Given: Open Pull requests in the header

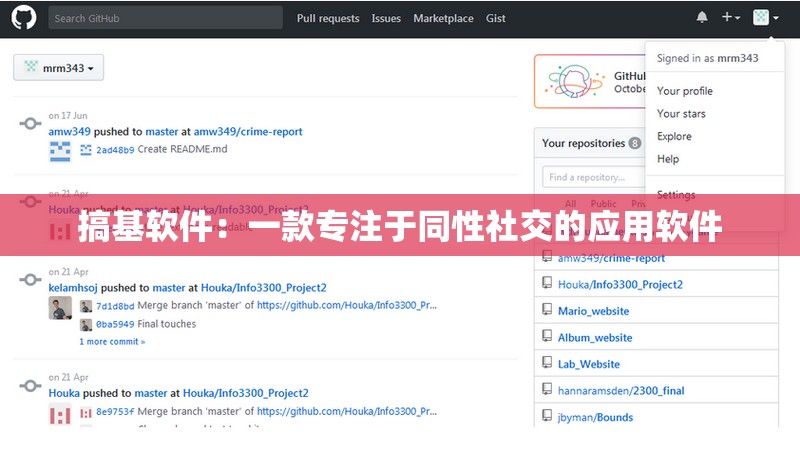Looking at the screenshot, I should [328, 18].
